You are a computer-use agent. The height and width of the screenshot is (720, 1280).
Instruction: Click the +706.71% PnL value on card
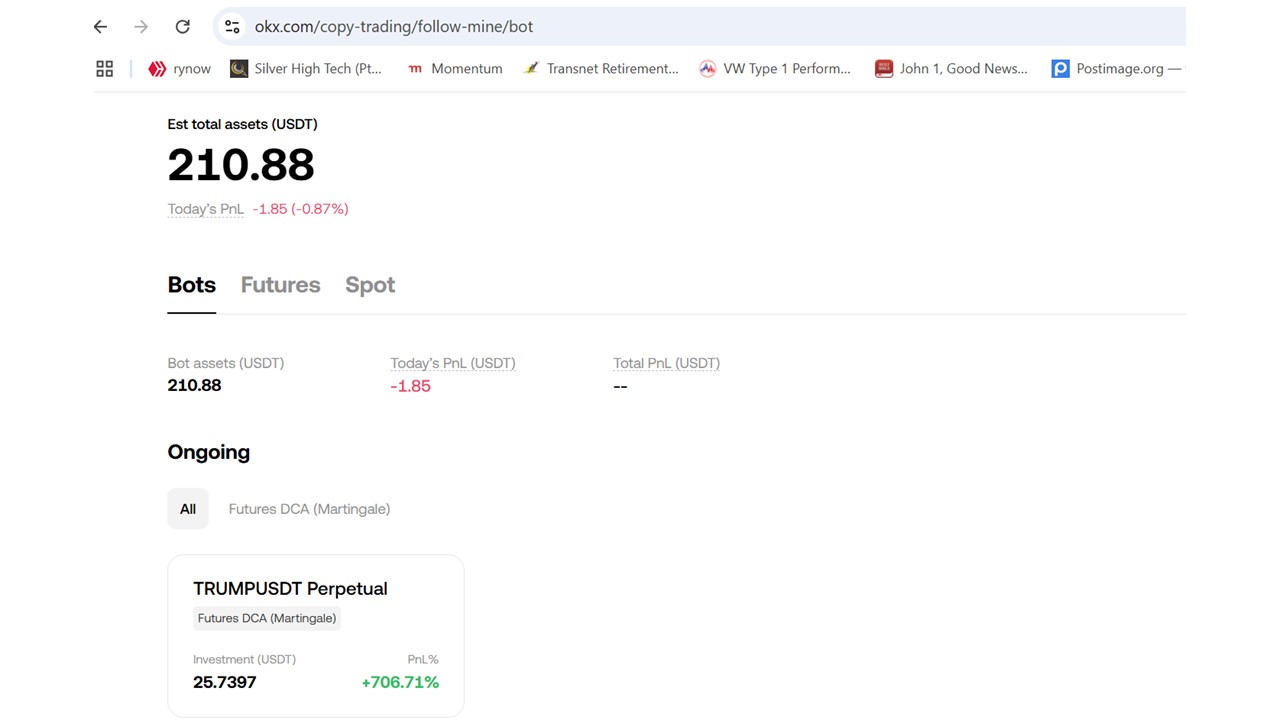point(400,682)
